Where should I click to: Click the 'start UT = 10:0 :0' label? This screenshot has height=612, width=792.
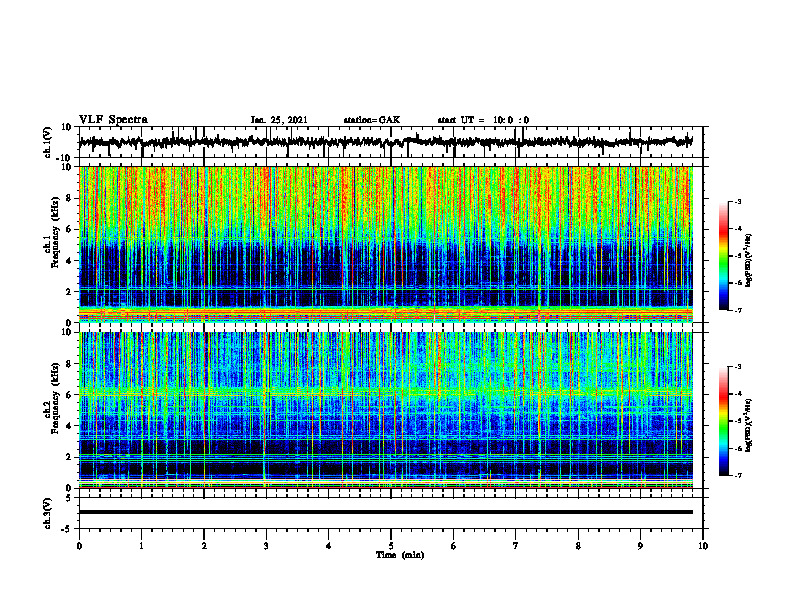483,120
